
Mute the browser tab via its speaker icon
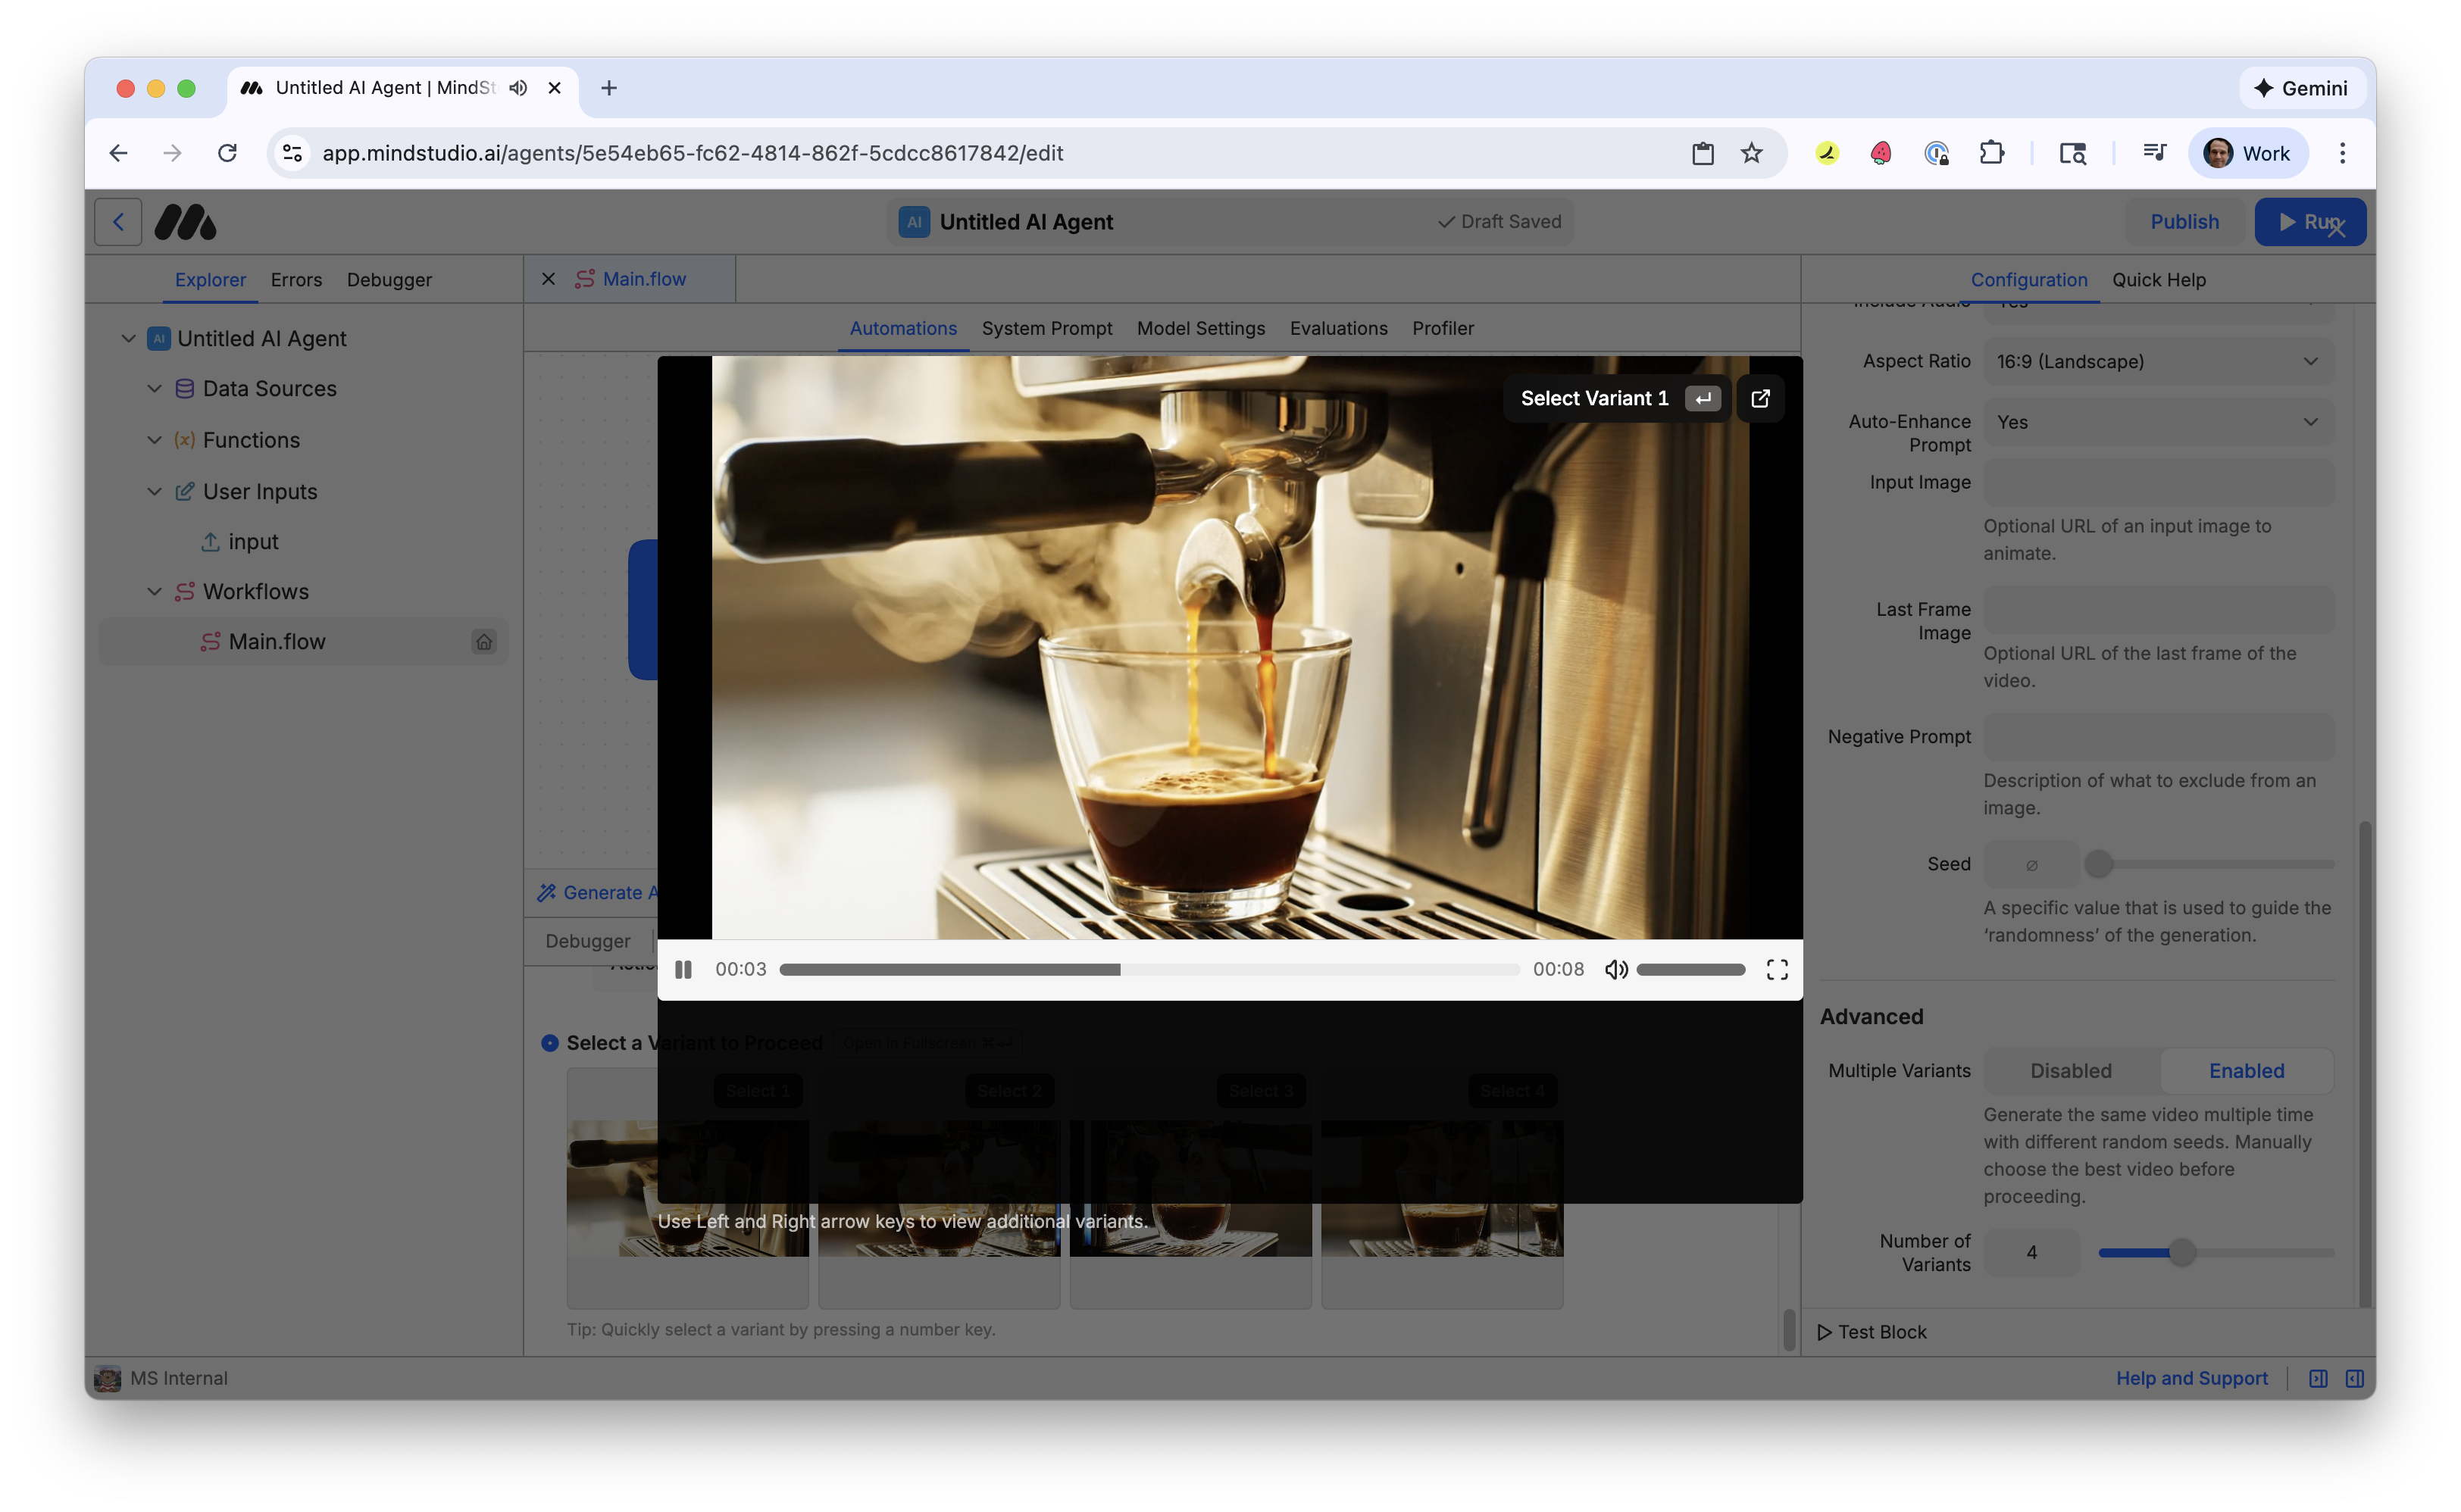pos(517,88)
